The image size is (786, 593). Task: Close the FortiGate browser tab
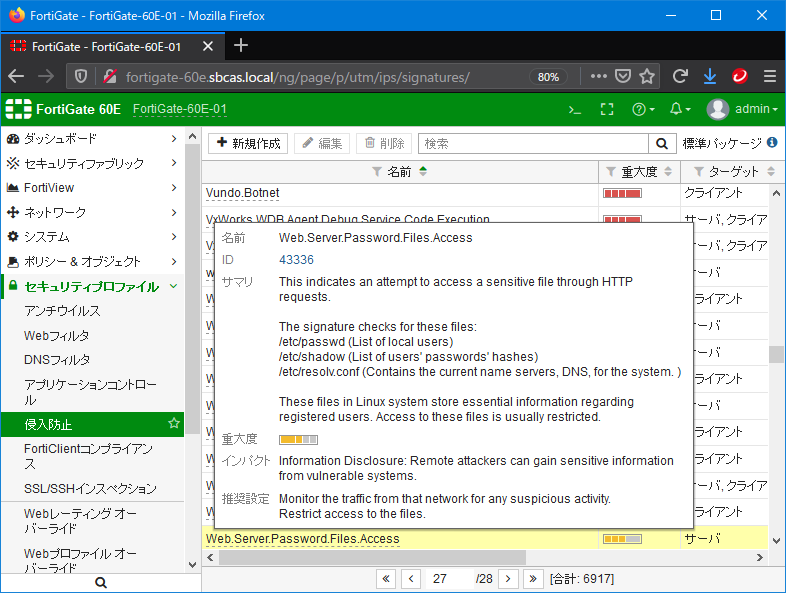(208, 47)
